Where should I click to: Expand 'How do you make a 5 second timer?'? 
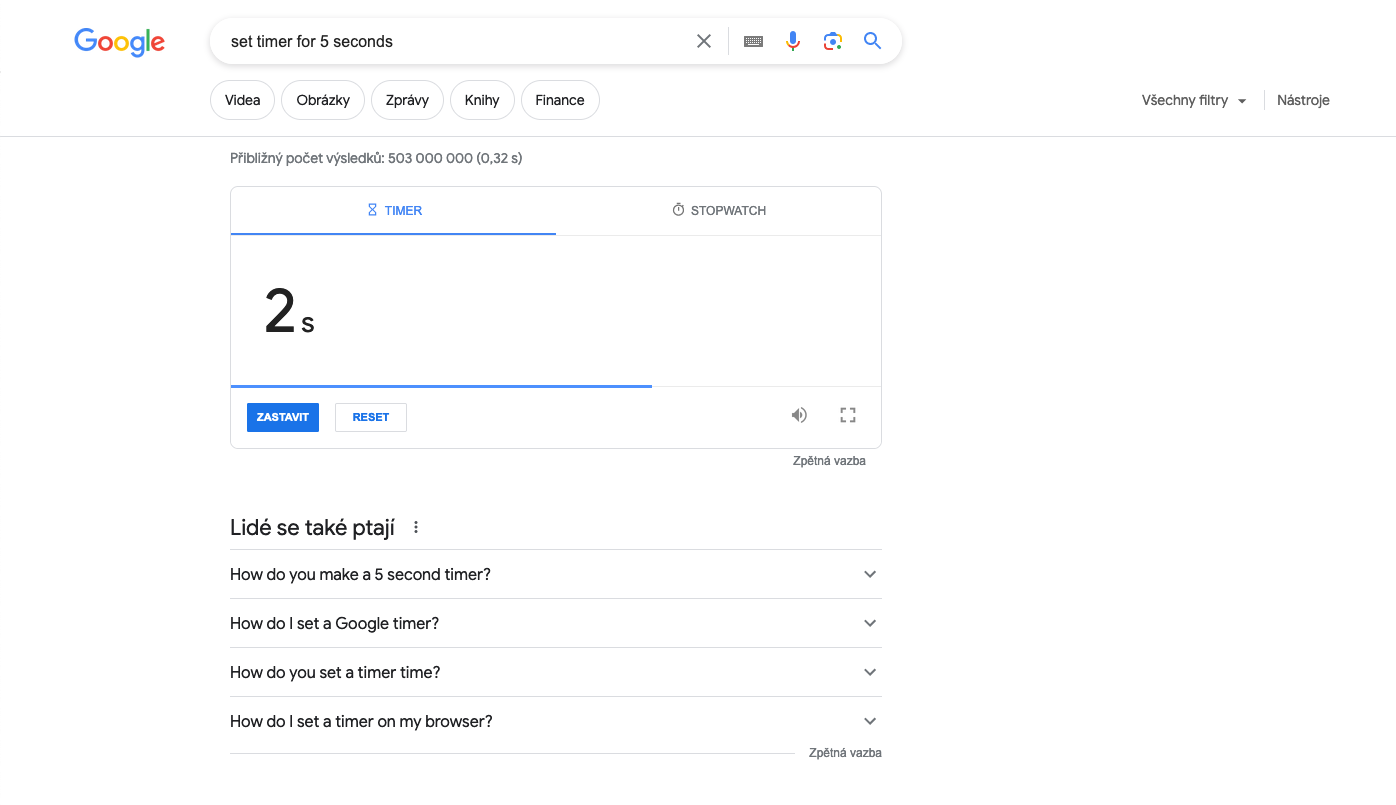555,574
